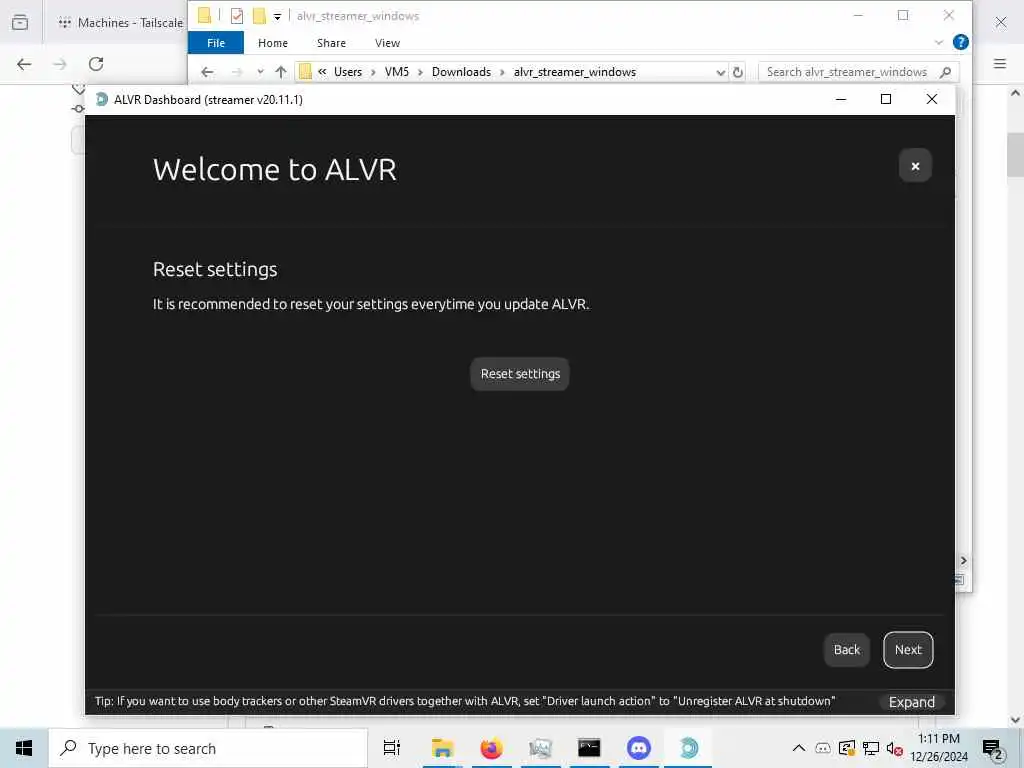Show hidden system tray icons
This screenshot has height=768, width=1024.
[798, 748]
